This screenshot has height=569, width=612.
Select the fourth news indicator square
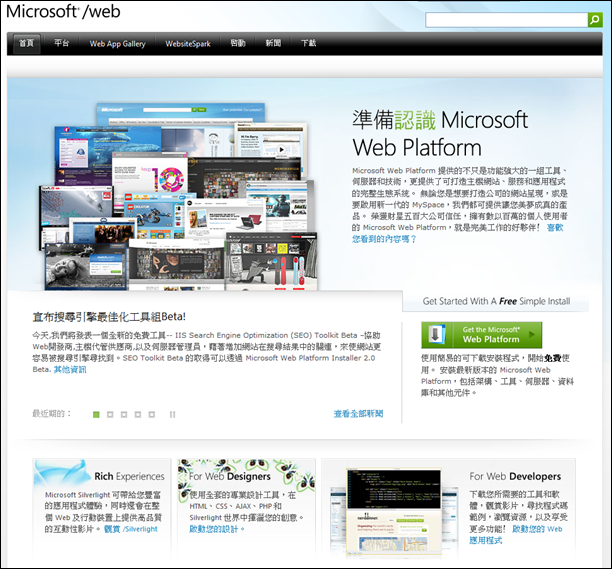138,414
